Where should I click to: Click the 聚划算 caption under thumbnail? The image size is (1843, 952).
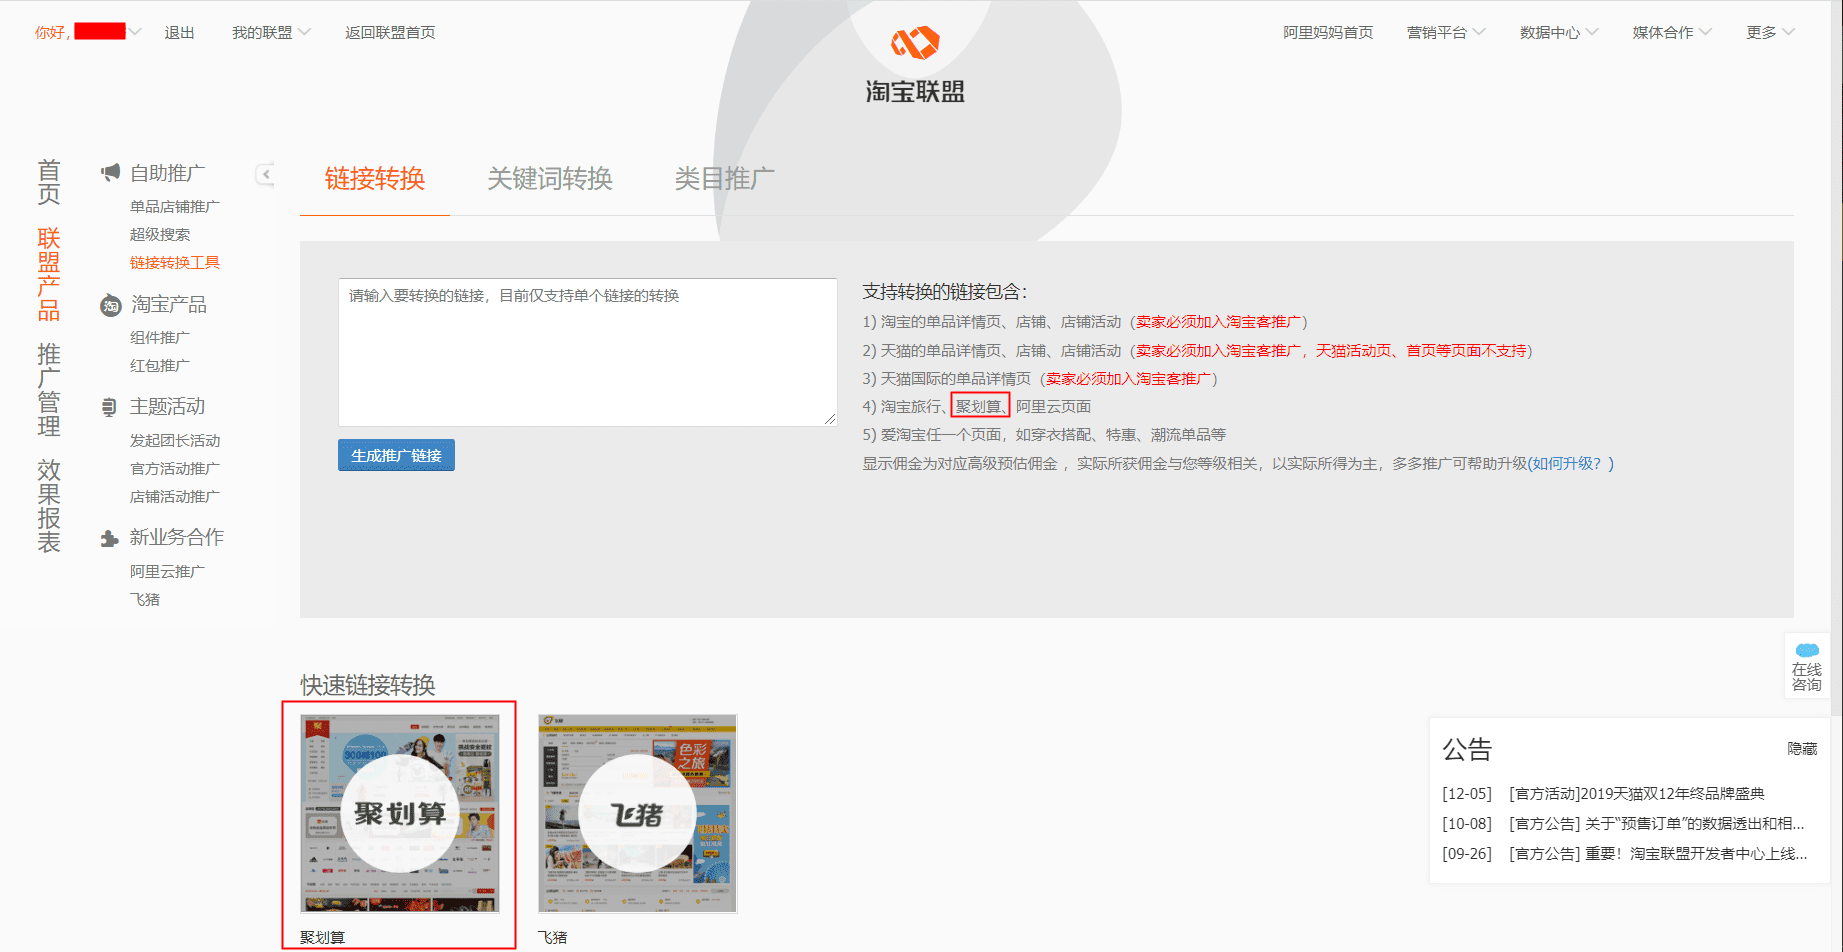(x=323, y=937)
